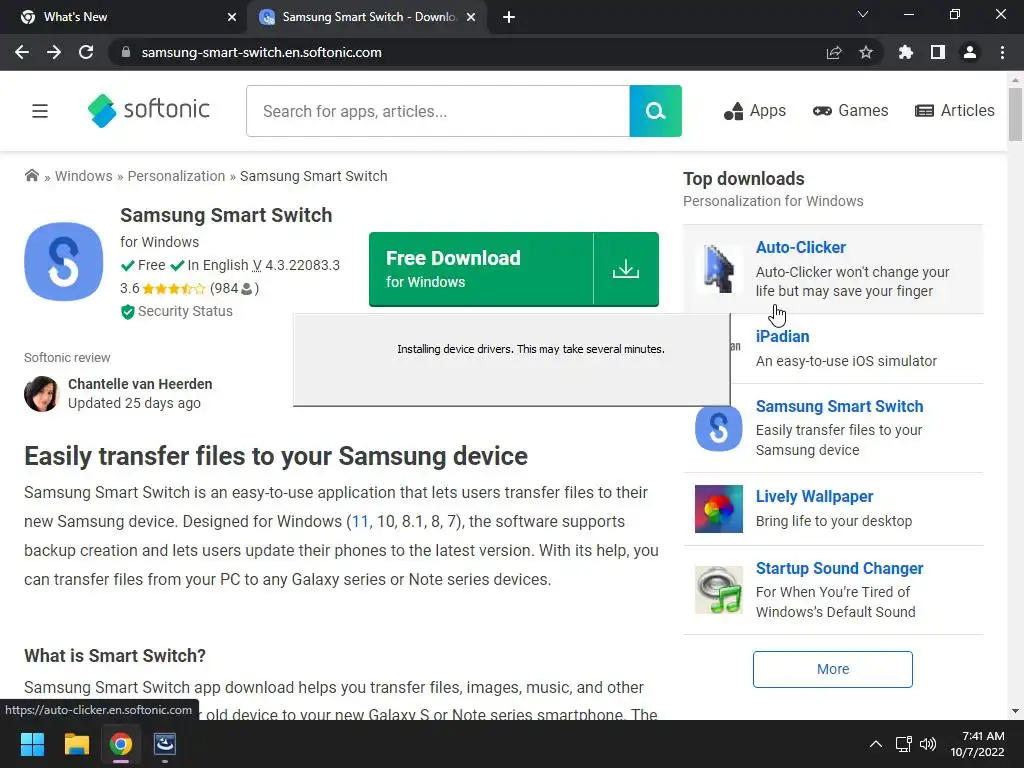Click the star rating
Screen dimensions: 1024x768
174,288
